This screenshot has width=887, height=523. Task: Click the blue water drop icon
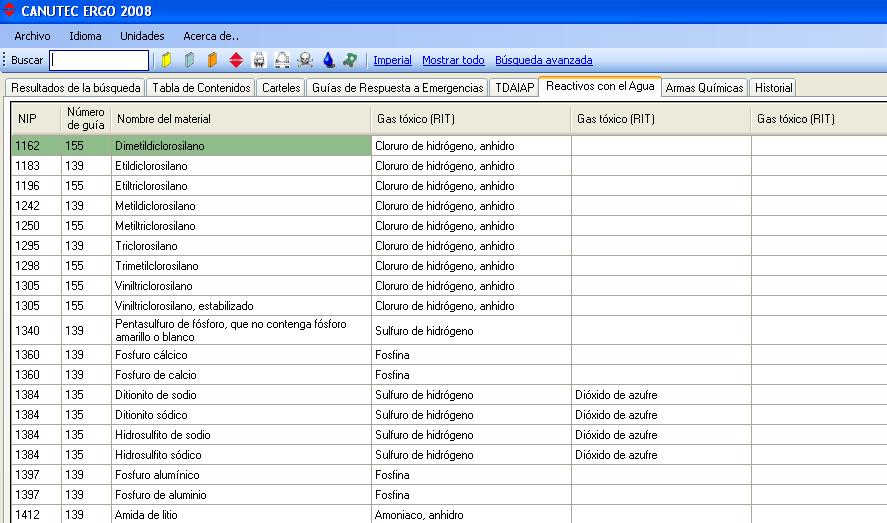click(x=328, y=61)
